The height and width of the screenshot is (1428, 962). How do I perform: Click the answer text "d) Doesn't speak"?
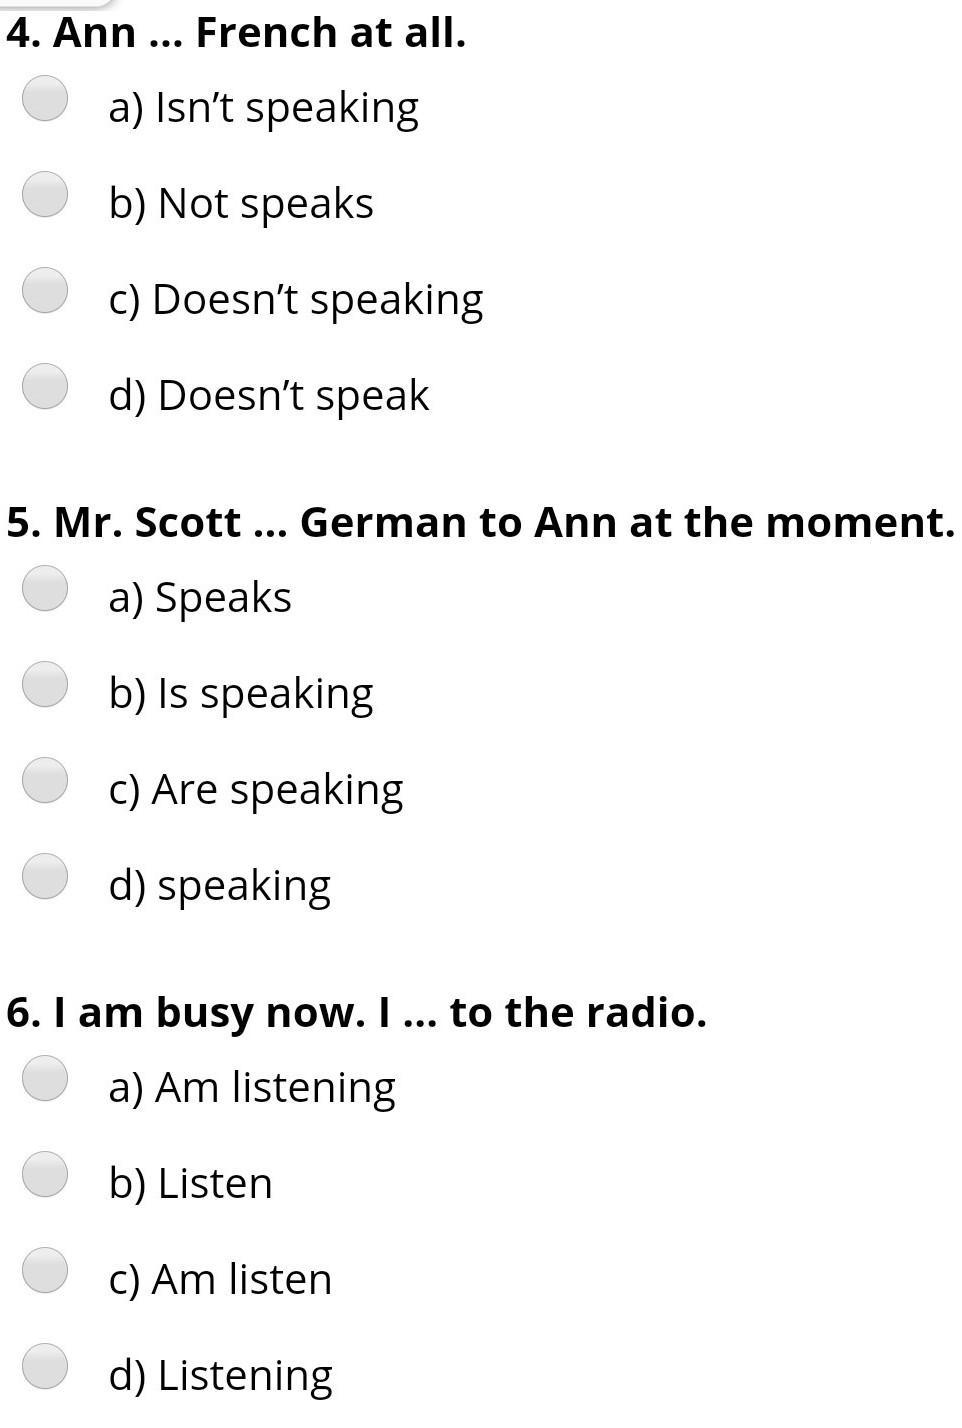coord(268,395)
